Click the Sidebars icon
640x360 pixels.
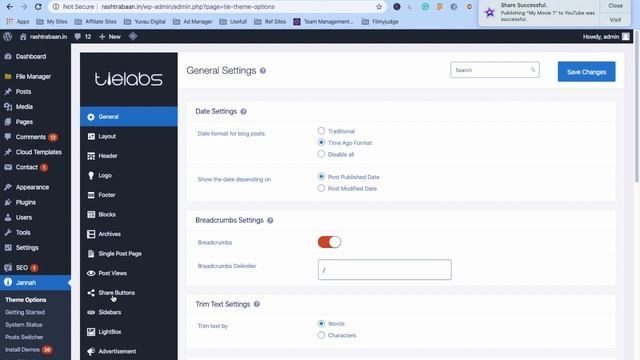[91, 312]
